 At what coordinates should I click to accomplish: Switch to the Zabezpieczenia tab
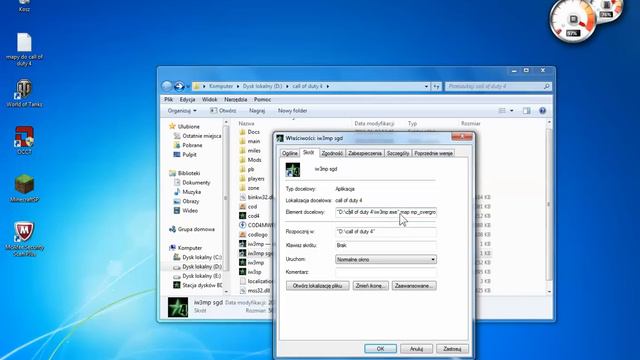pos(365,153)
